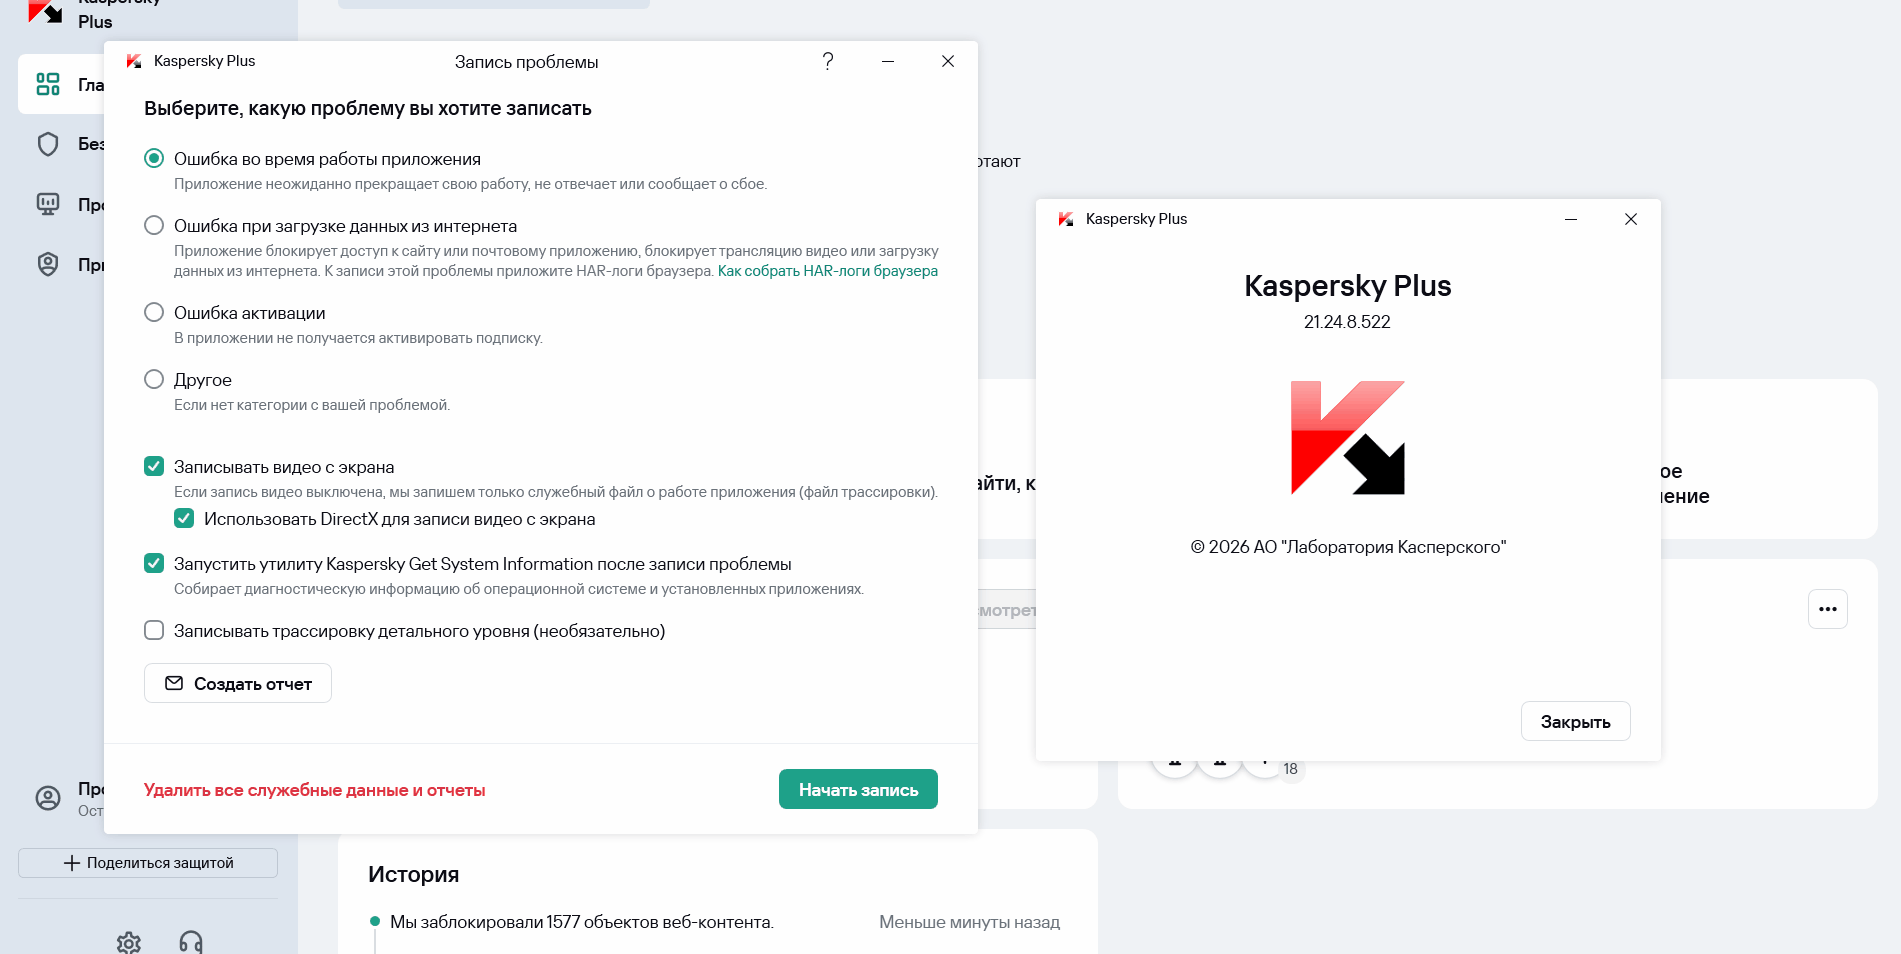The width and height of the screenshot is (1901, 954).
Task: Click the Home dashboard sidebar icon
Action: point(48,84)
